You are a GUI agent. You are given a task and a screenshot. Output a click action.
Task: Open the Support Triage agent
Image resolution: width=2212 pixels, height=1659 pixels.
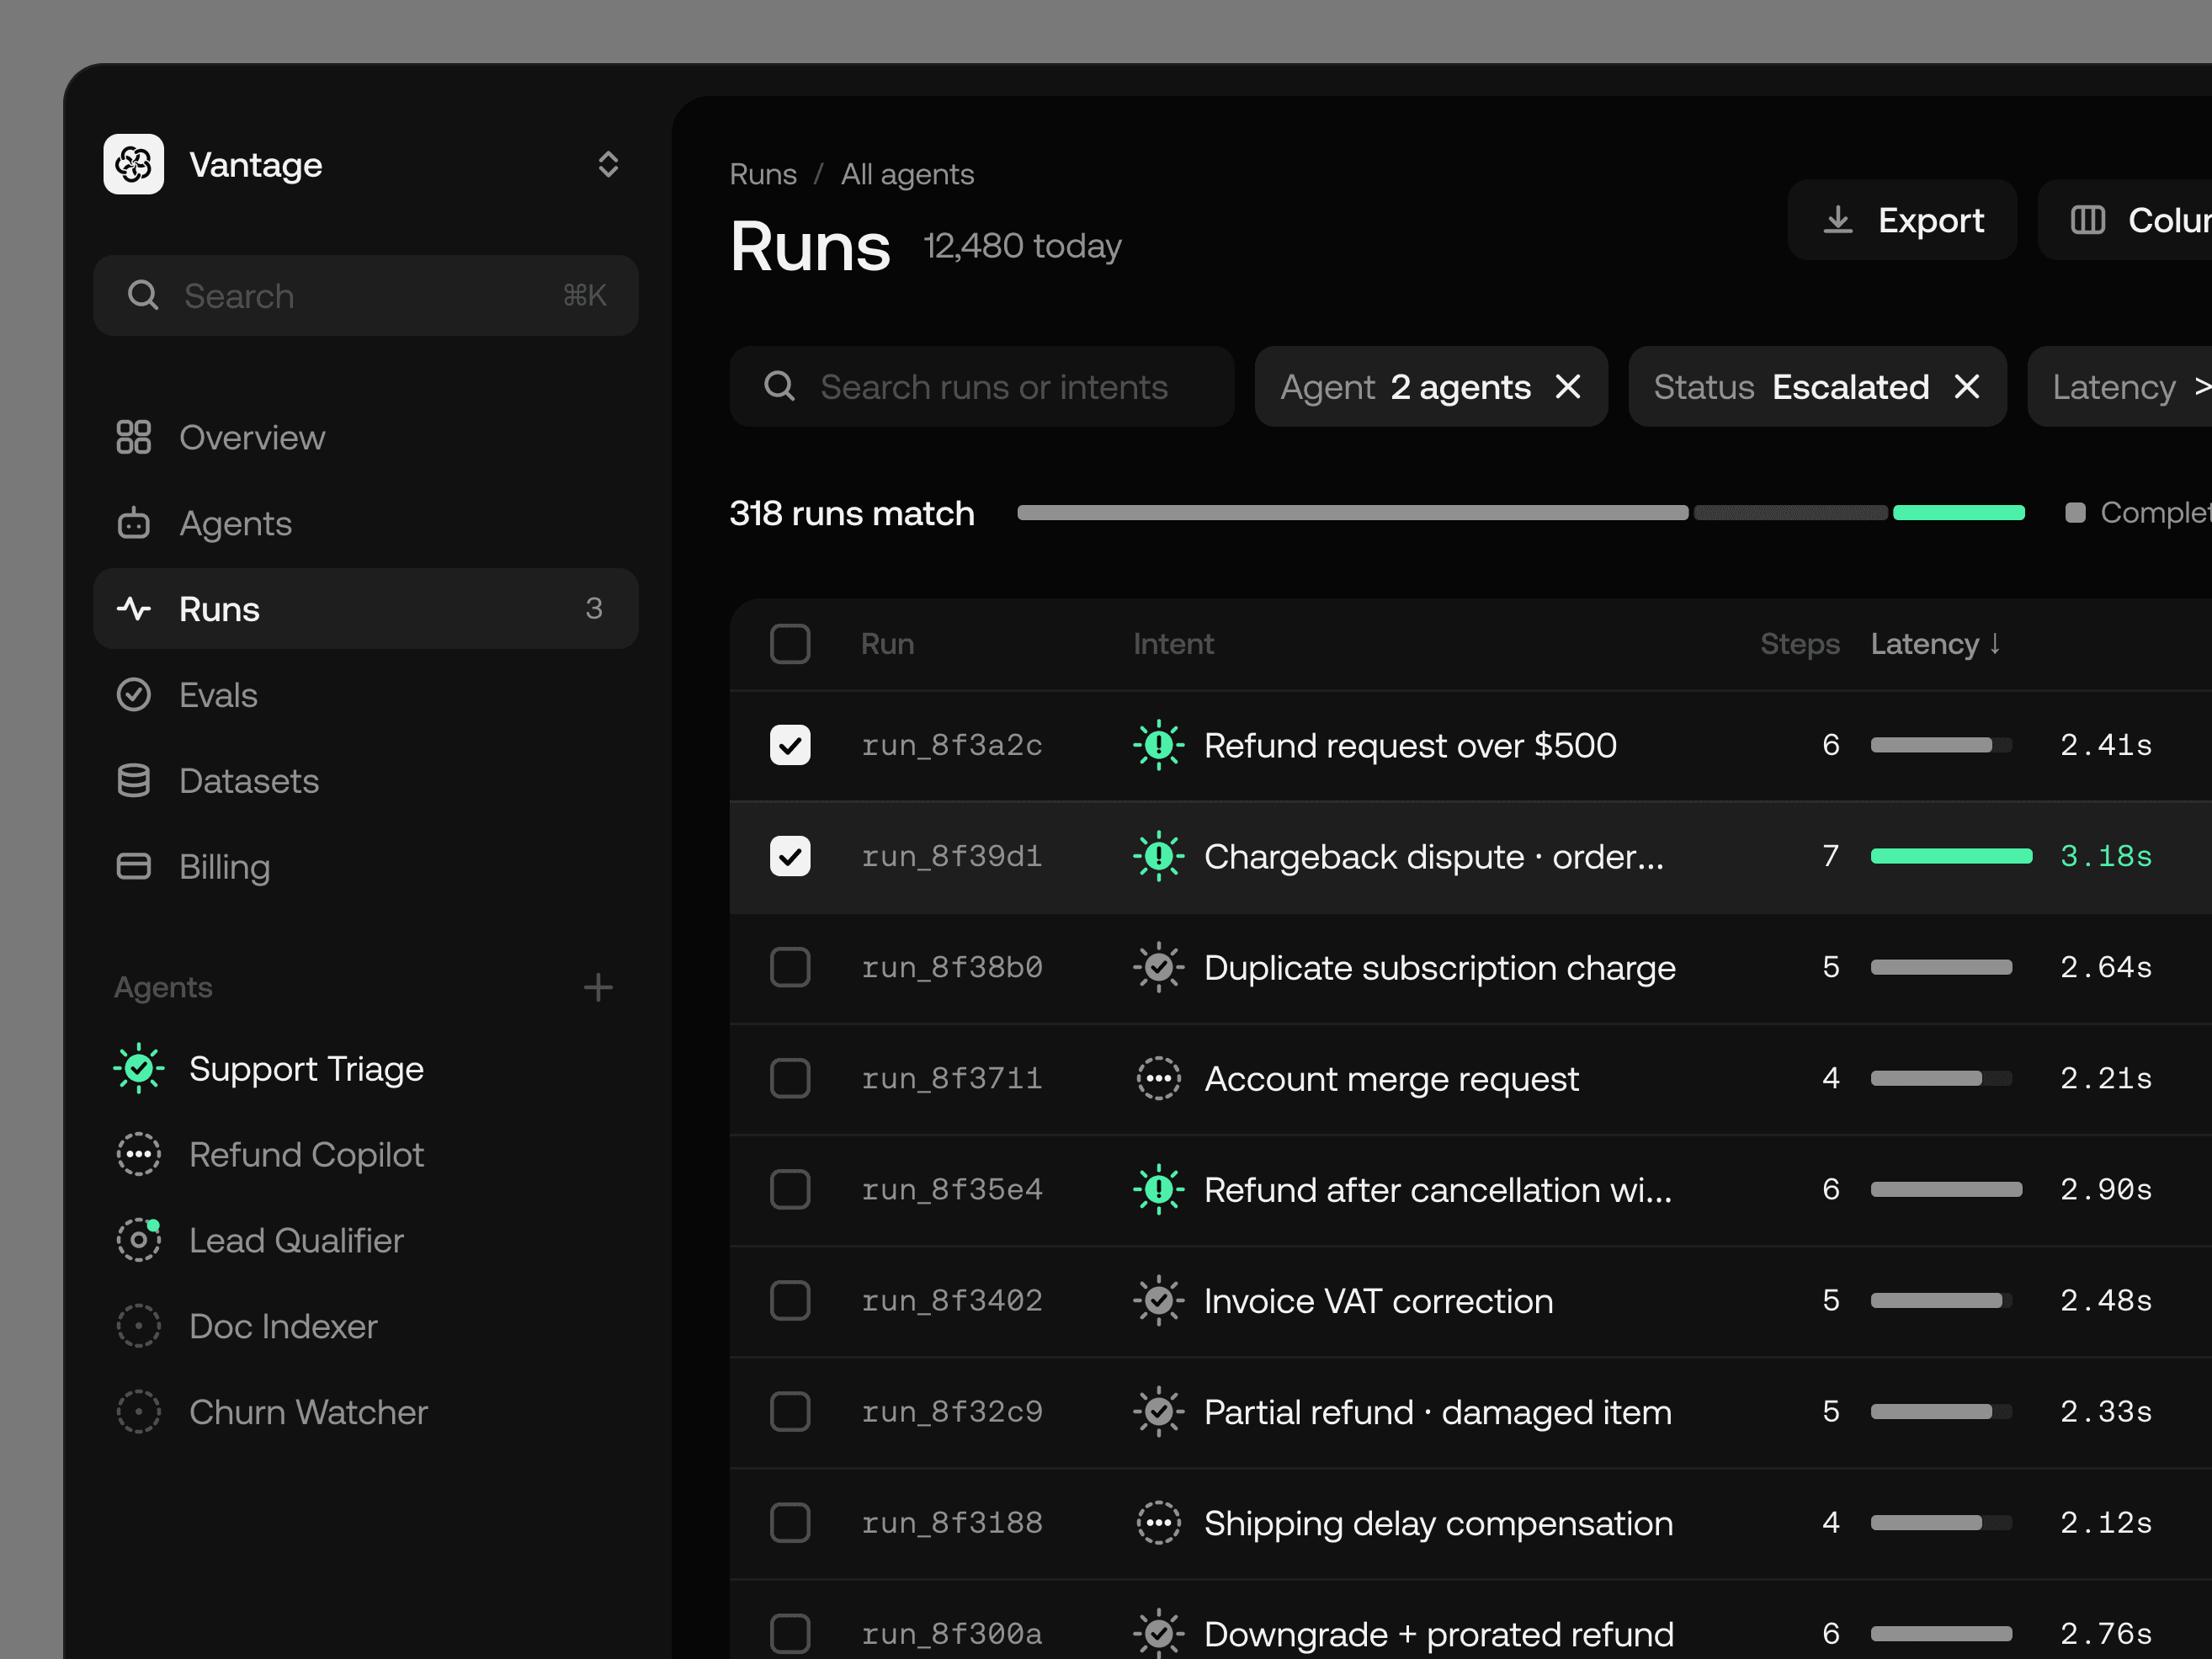tap(366, 1069)
